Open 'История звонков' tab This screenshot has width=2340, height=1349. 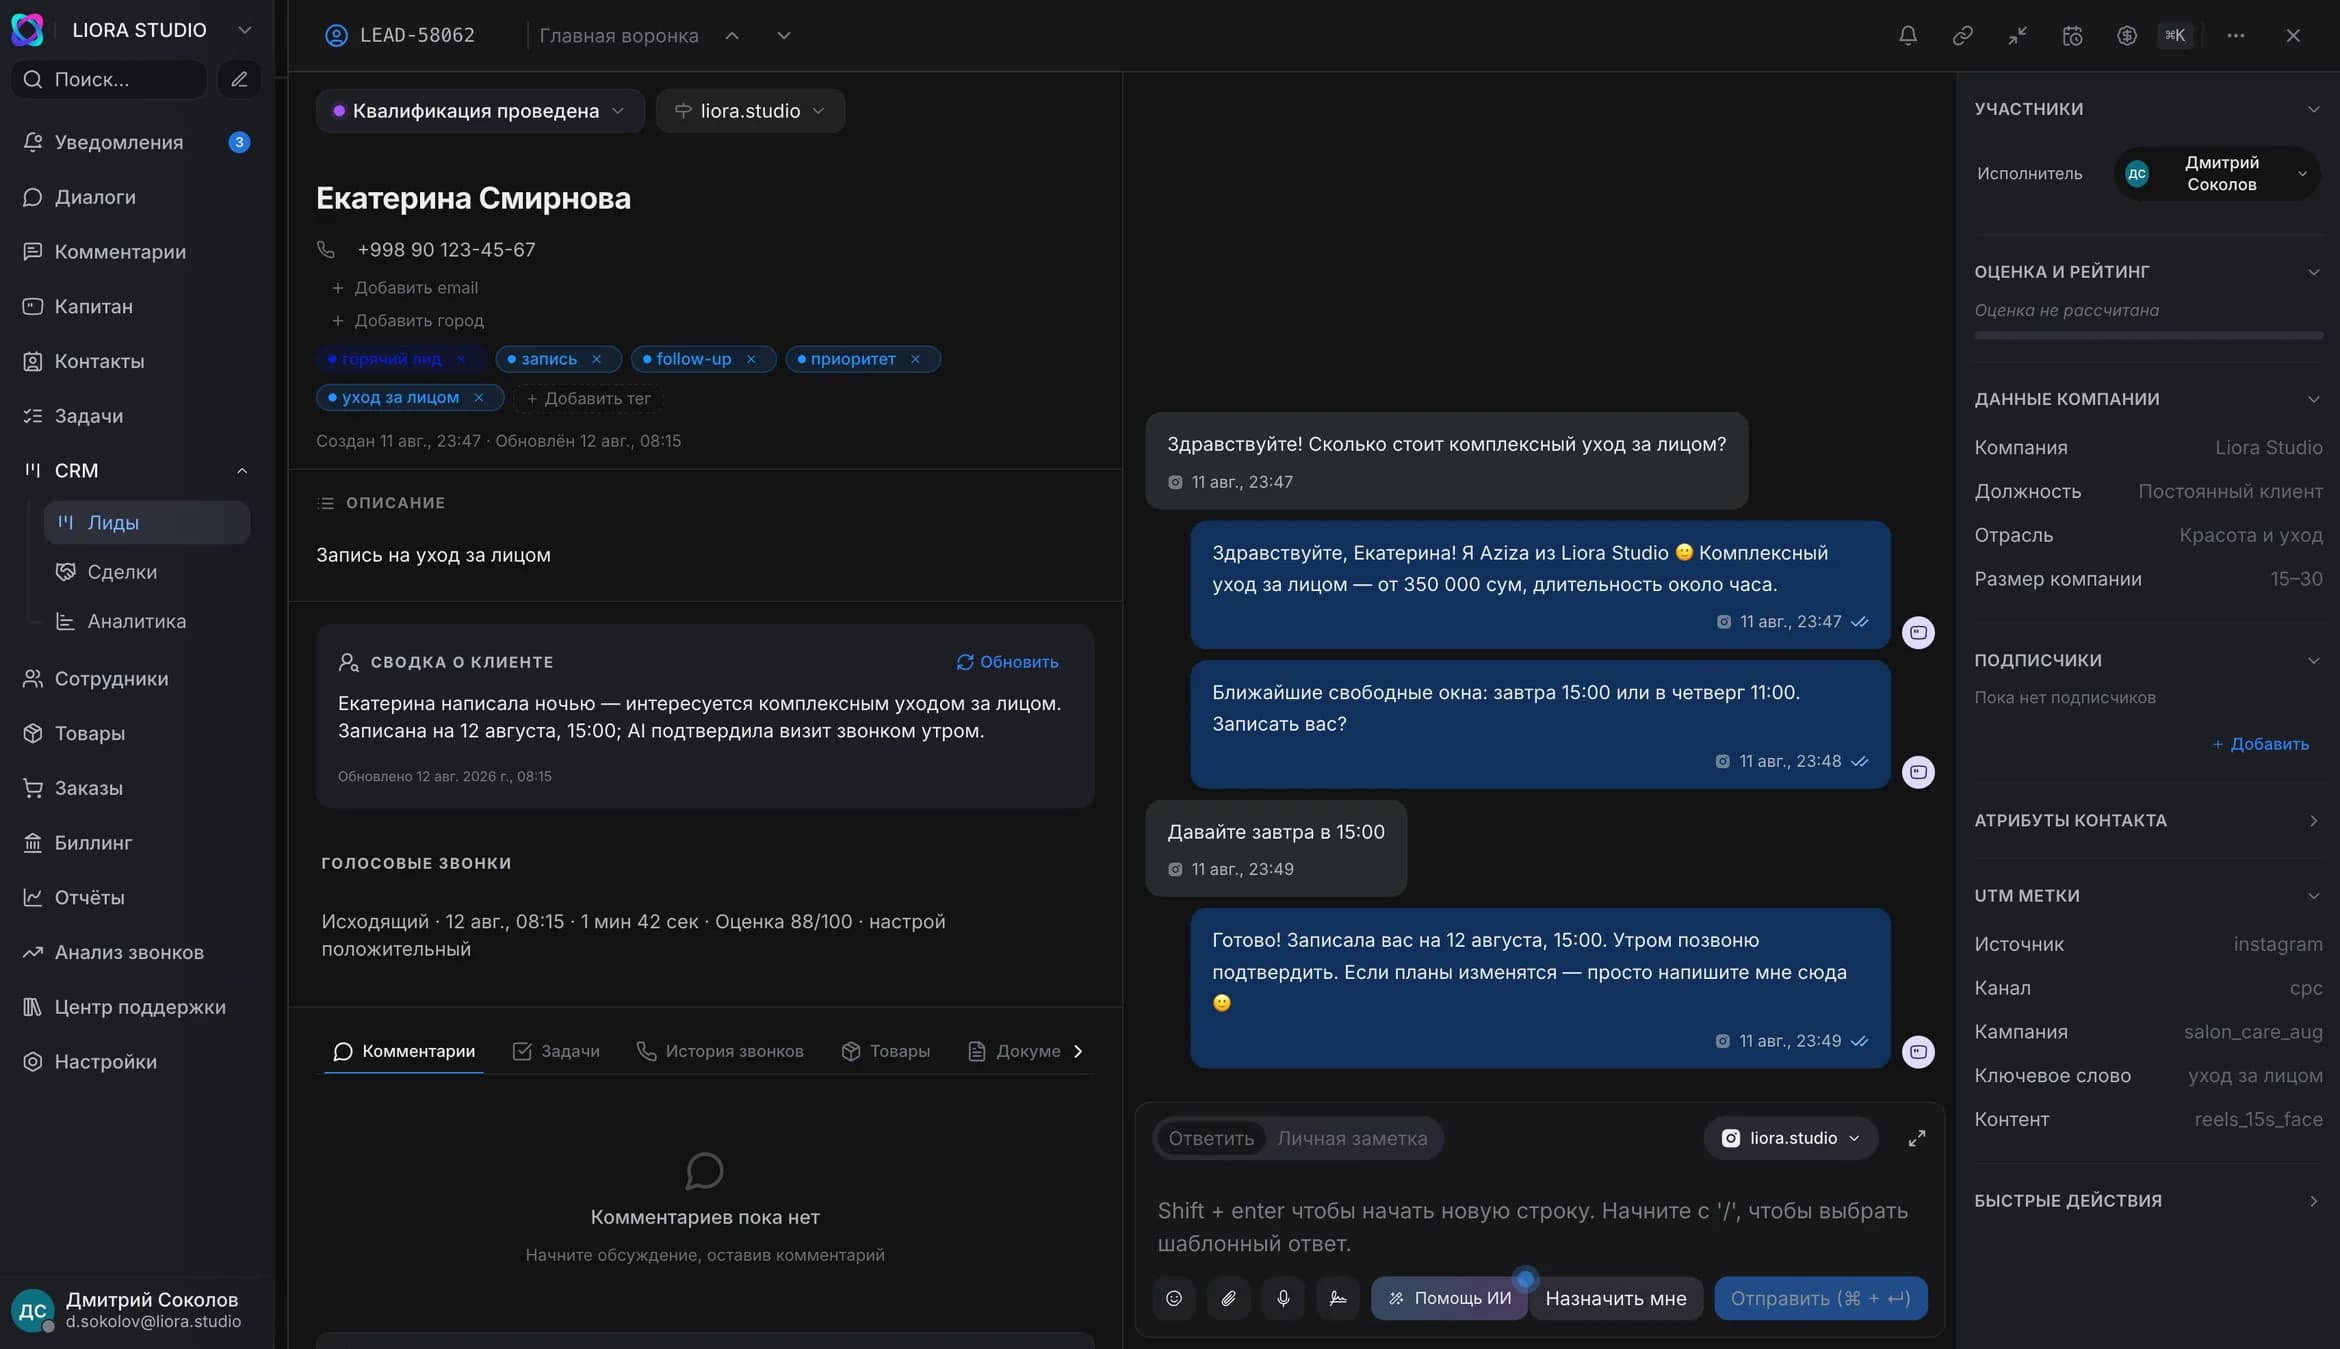point(720,1051)
